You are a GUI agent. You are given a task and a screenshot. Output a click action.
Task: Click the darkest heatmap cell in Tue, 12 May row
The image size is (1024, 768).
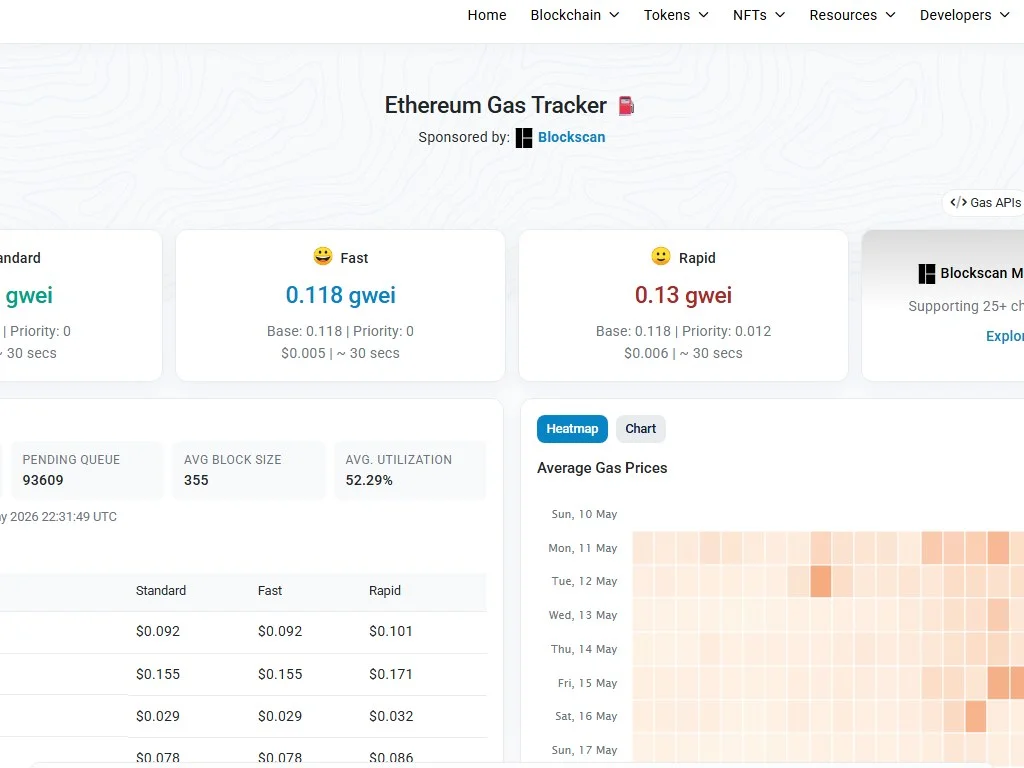click(x=821, y=581)
